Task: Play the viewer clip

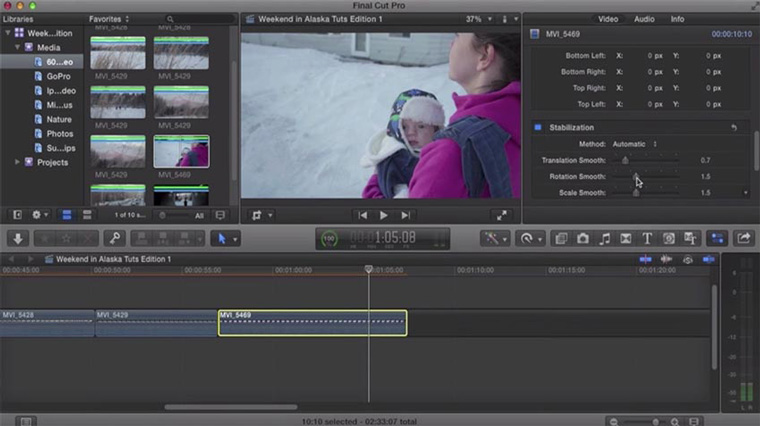Action: 383,215
